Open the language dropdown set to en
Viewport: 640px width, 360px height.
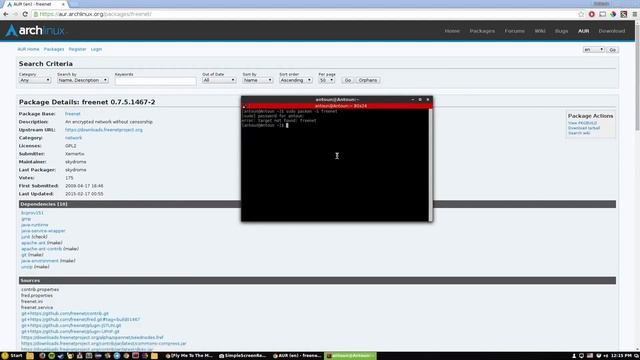click(593, 50)
